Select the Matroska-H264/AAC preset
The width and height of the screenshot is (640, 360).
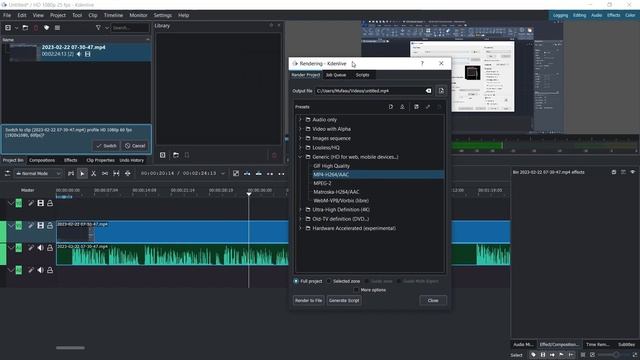point(336,192)
